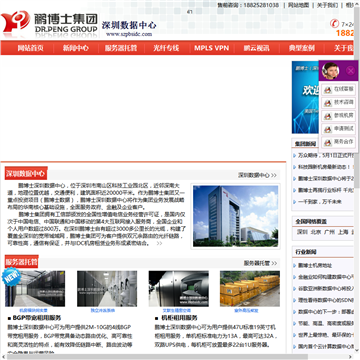The height and width of the screenshot is (360, 360).
Task: Open 鹏云视讯 navigation item
Action: (x=256, y=48)
